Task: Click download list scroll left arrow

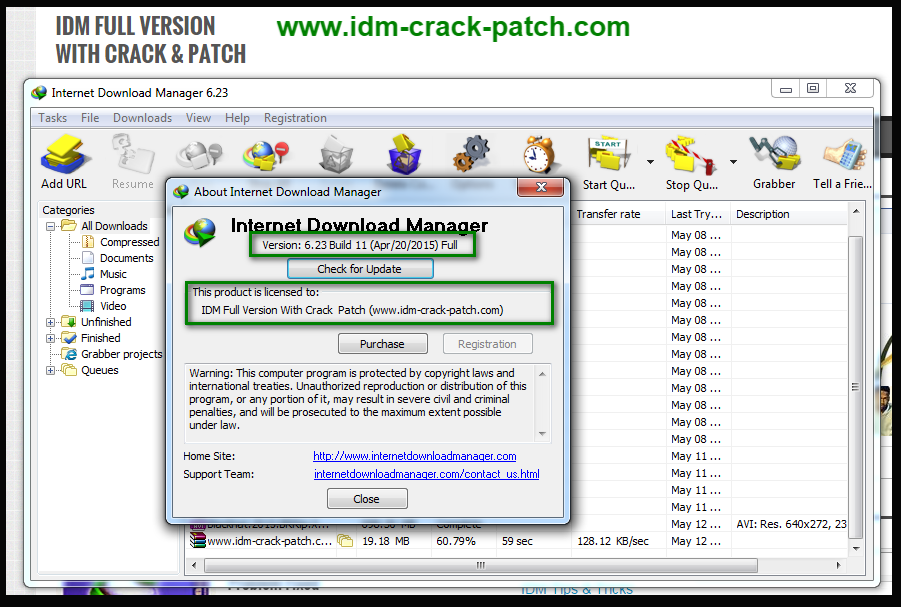Action: 194,565
